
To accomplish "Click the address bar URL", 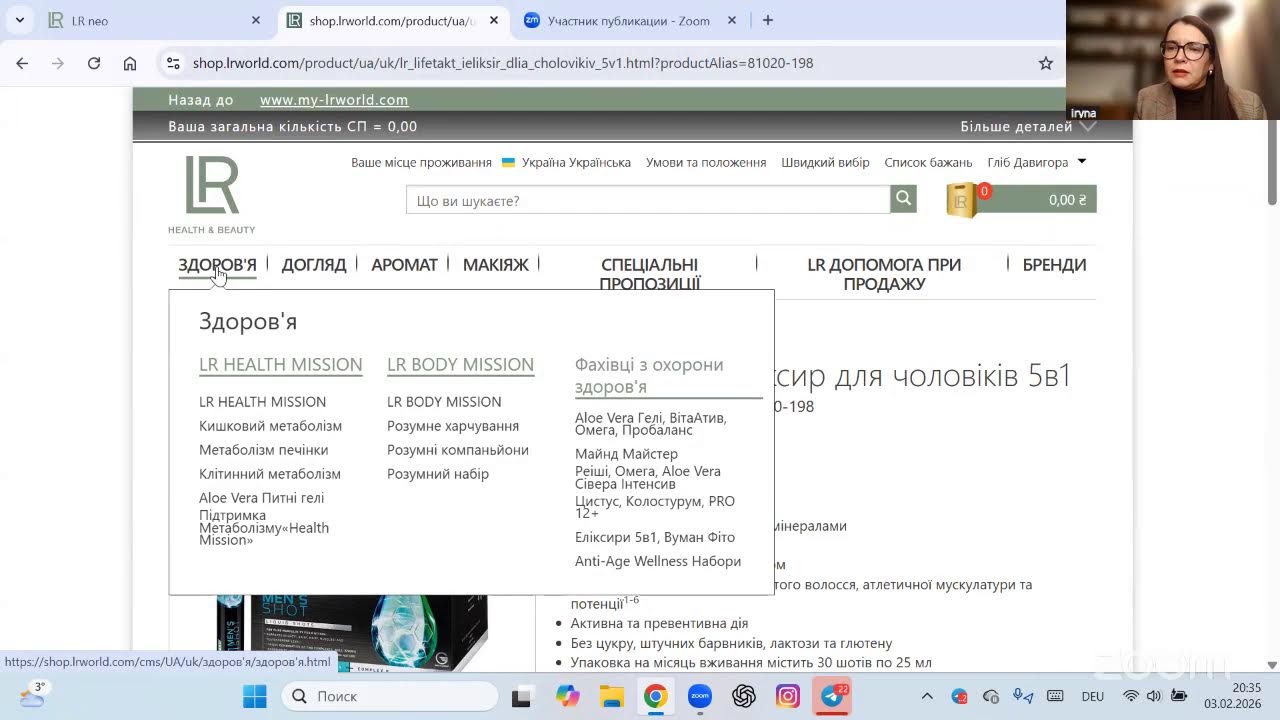I will coord(503,63).
